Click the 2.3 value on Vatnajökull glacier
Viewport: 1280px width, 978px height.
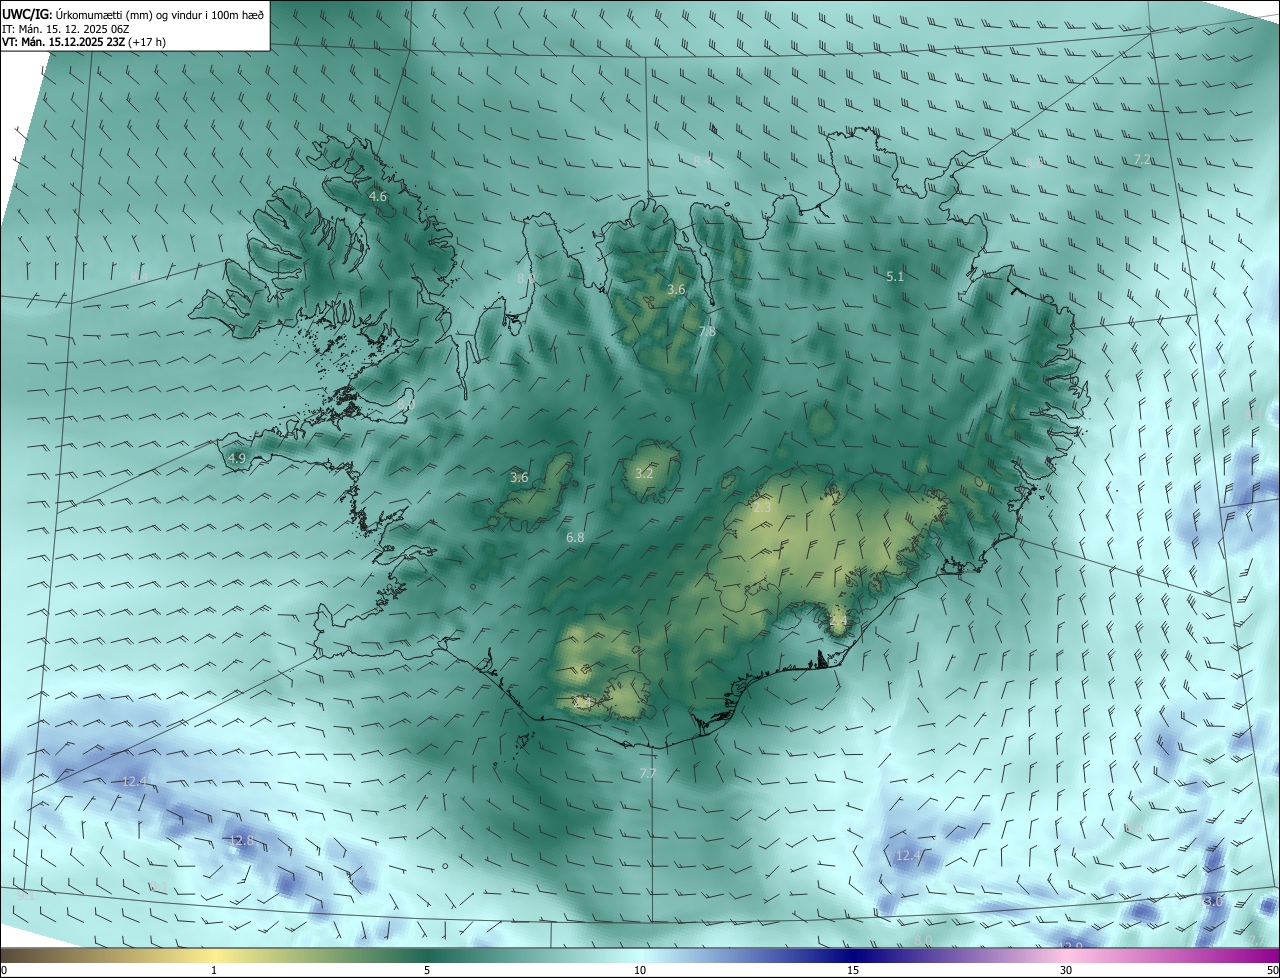pyautogui.click(x=762, y=508)
